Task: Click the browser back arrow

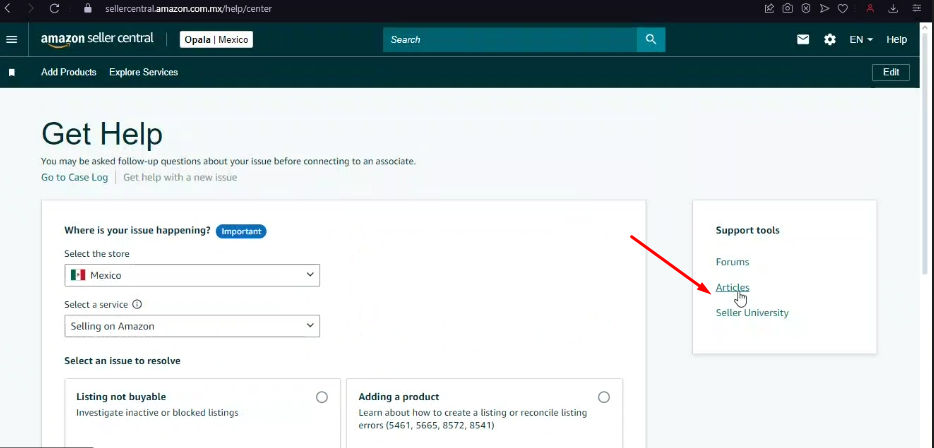Action: [x=8, y=8]
